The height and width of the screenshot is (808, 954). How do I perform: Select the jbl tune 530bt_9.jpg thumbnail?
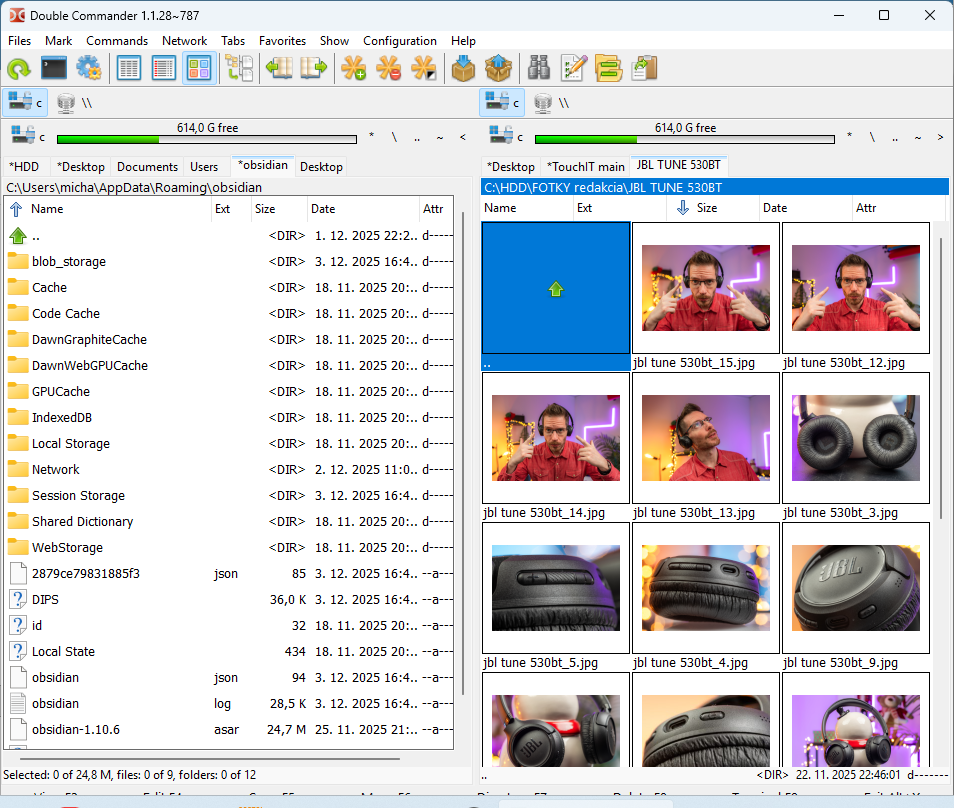(856, 586)
